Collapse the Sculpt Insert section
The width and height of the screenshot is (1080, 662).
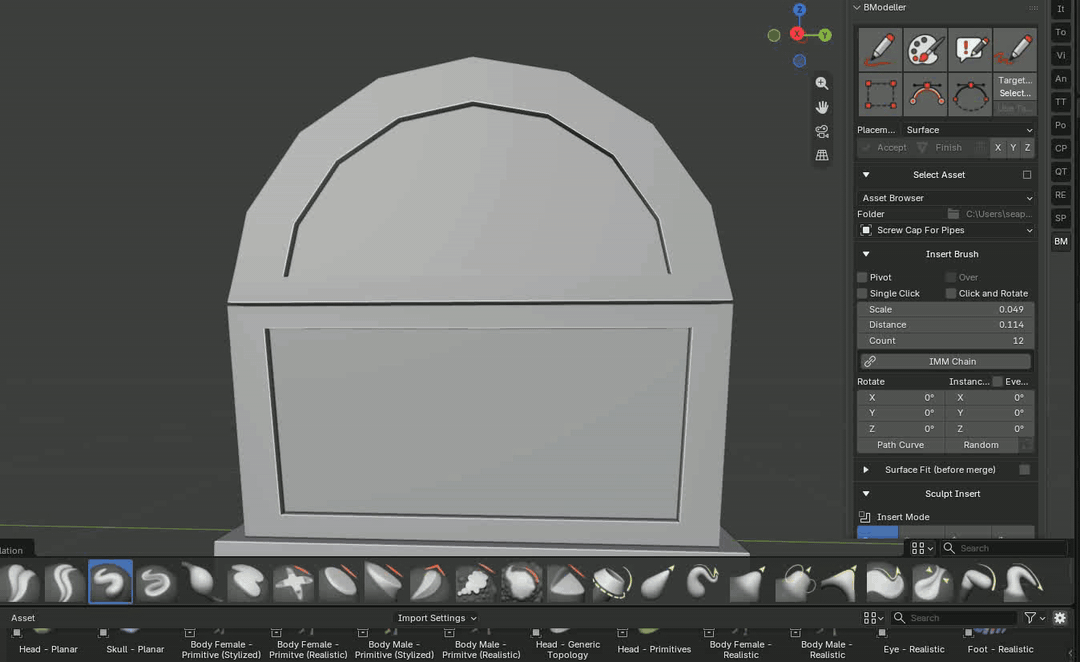(866, 494)
